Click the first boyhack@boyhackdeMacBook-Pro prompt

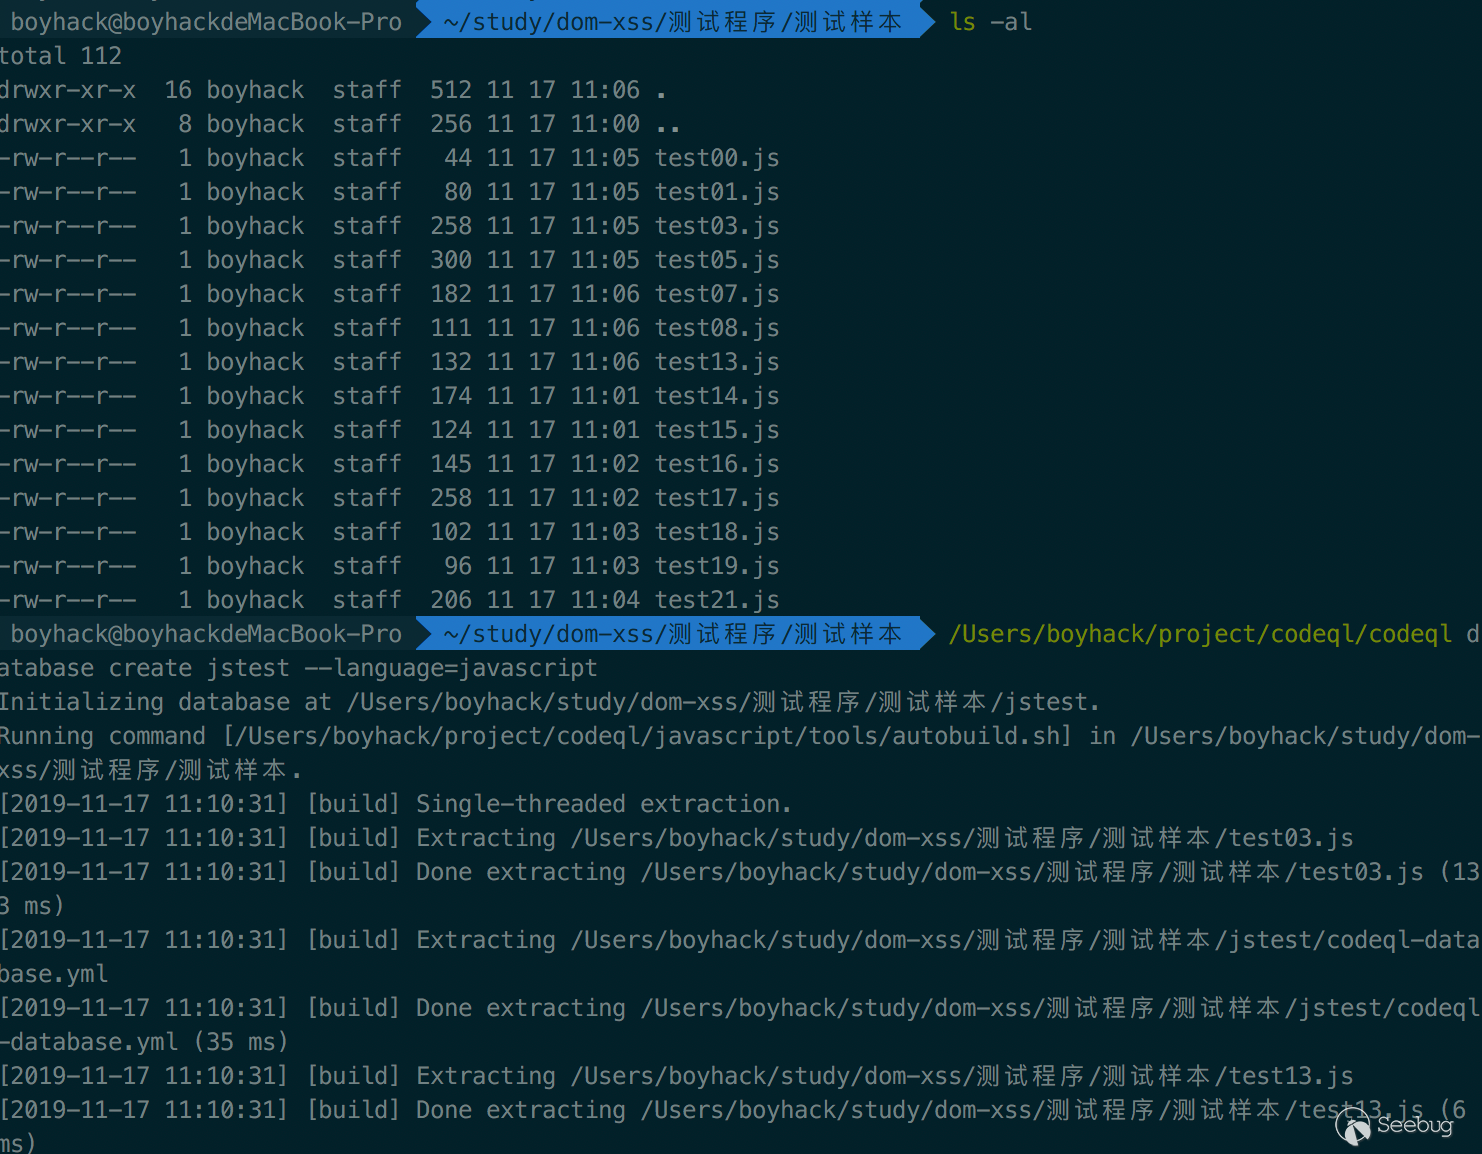coord(206,22)
